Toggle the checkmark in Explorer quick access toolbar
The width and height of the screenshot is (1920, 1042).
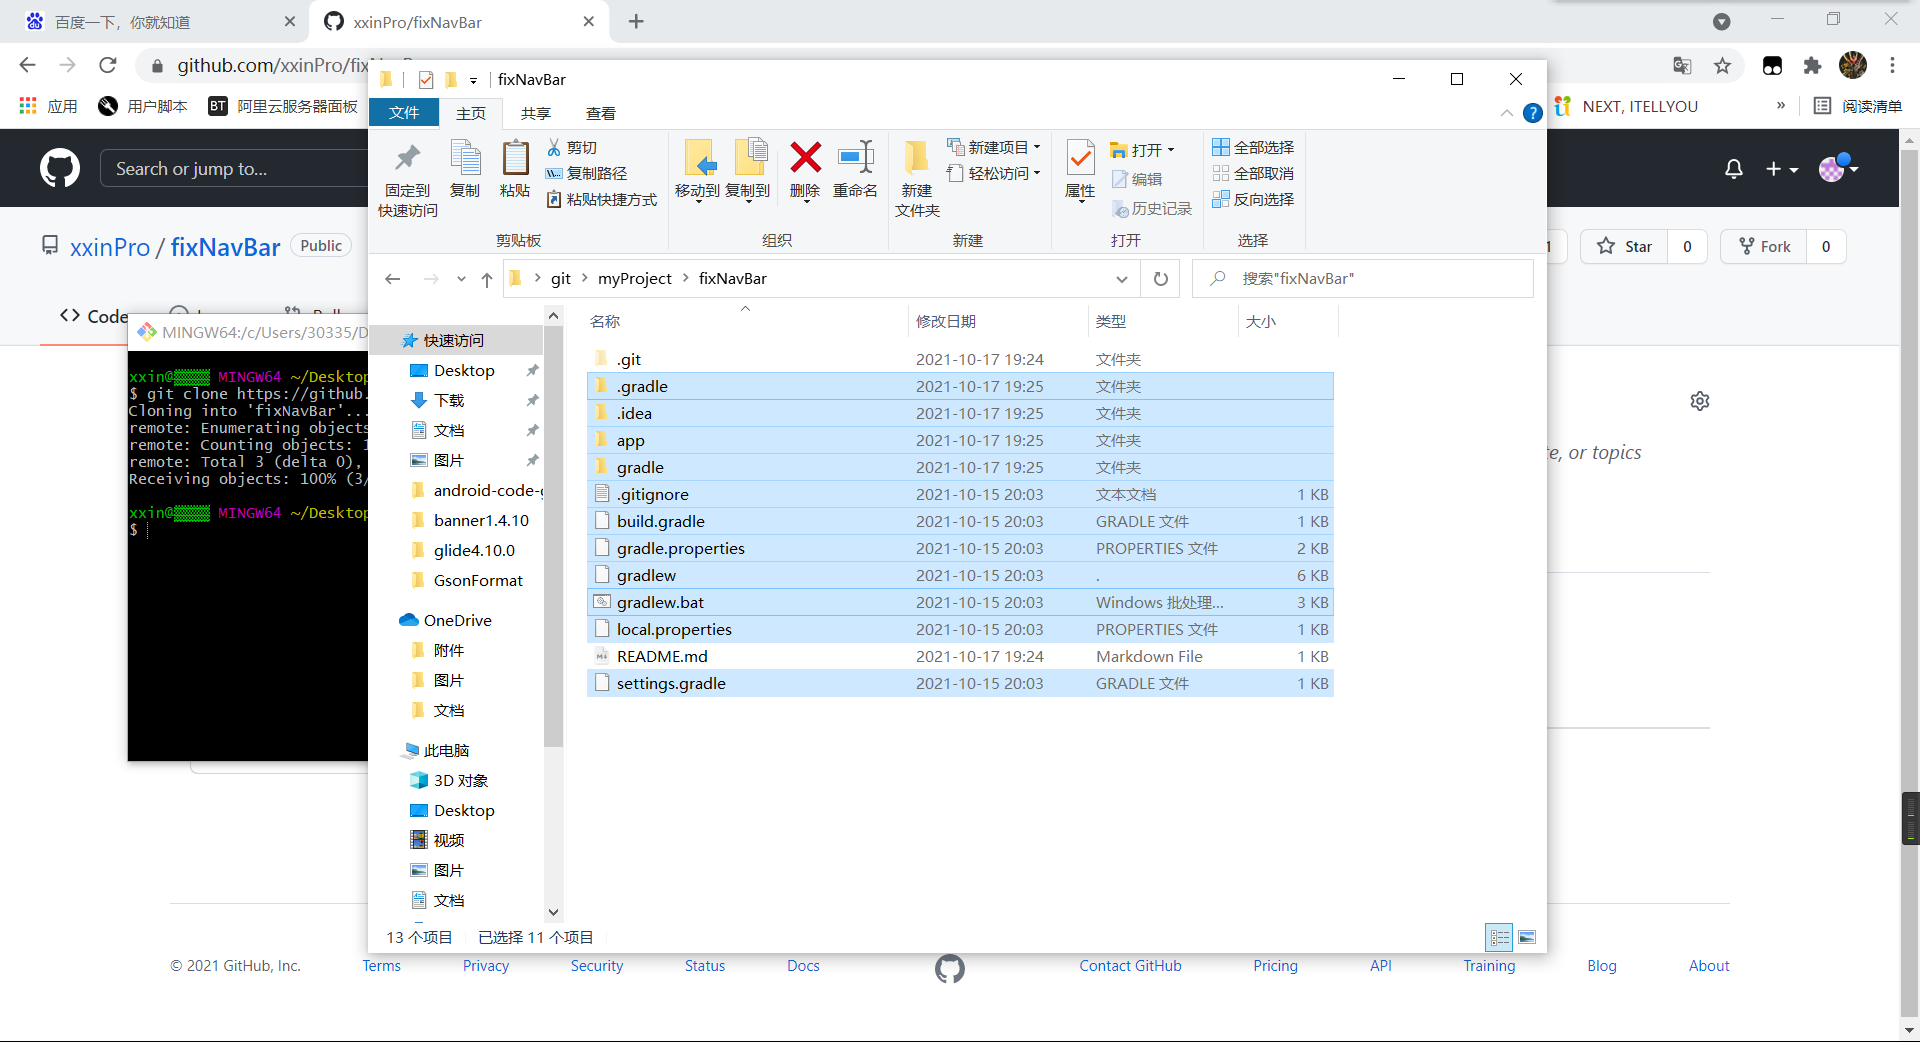pos(426,80)
